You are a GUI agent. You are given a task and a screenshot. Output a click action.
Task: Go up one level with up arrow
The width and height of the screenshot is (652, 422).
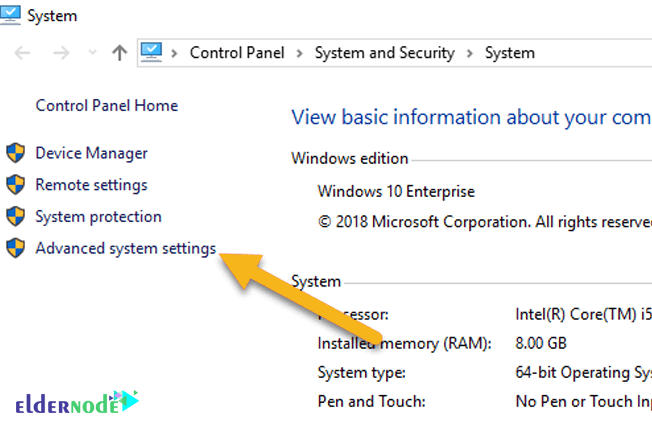coord(120,53)
